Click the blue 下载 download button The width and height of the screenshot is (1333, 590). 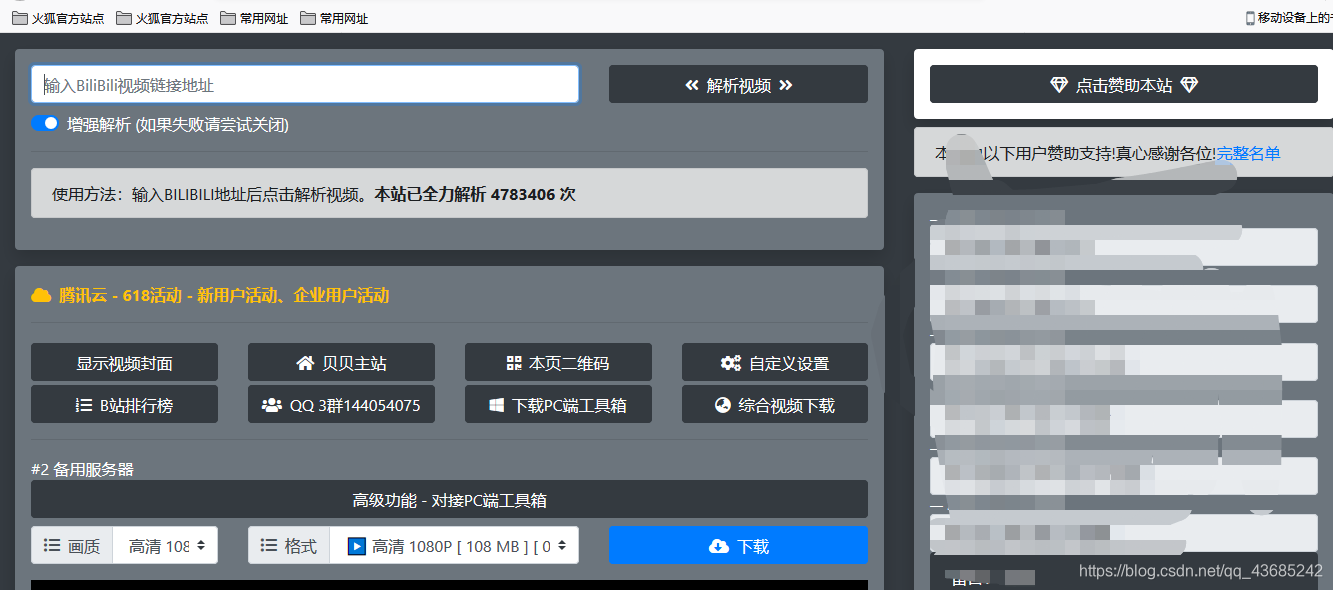pyautogui.click(x=738, y=545)
